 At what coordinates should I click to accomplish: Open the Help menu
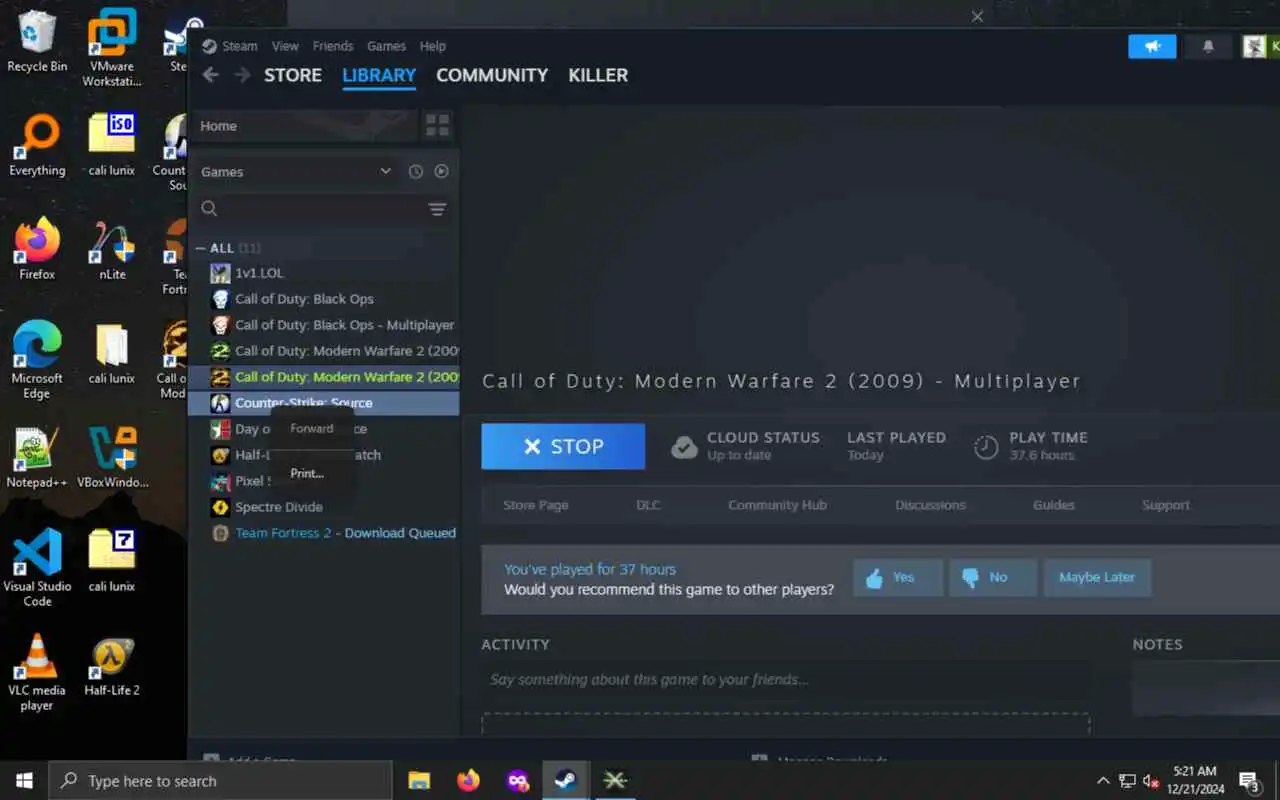[x=433, y=46]
